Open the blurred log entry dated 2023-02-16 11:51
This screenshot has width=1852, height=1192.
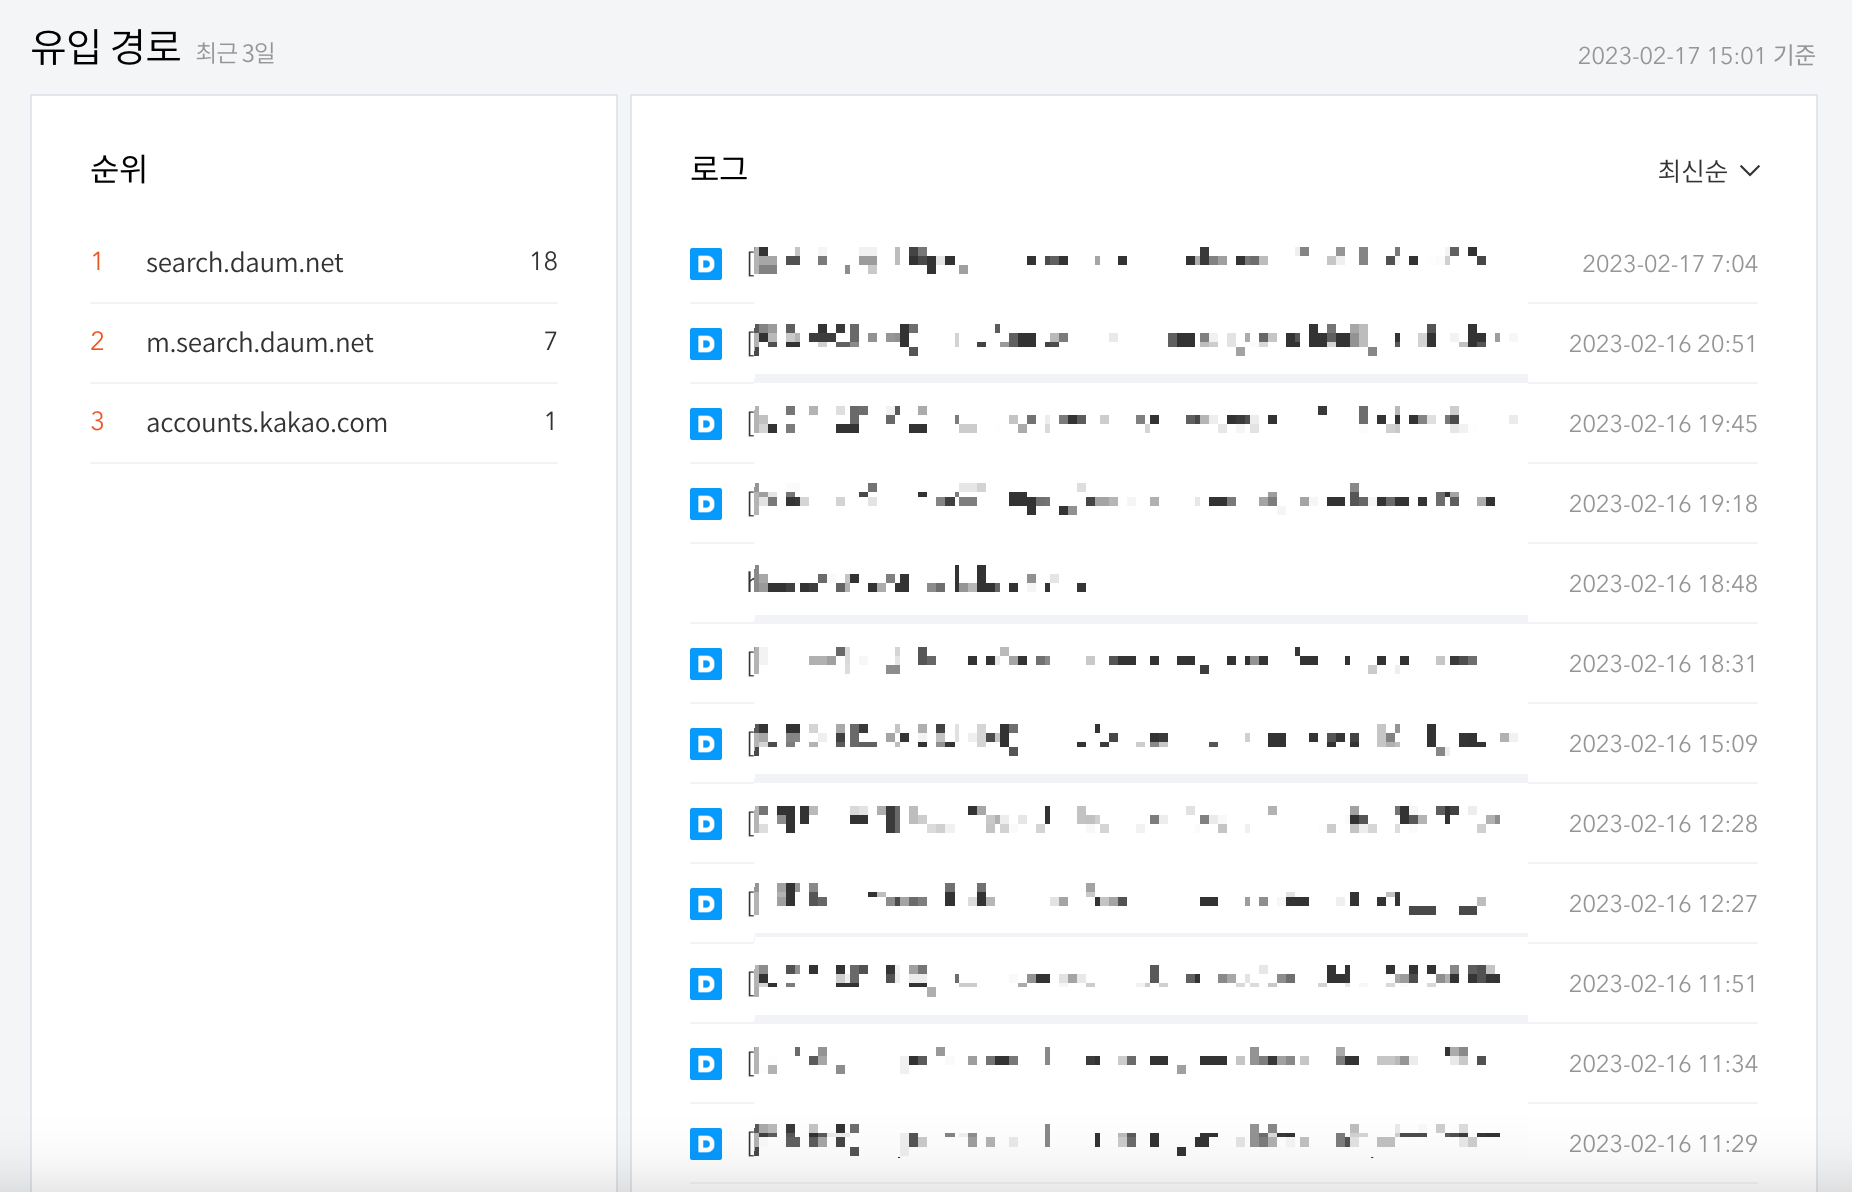click(1125, 979)
